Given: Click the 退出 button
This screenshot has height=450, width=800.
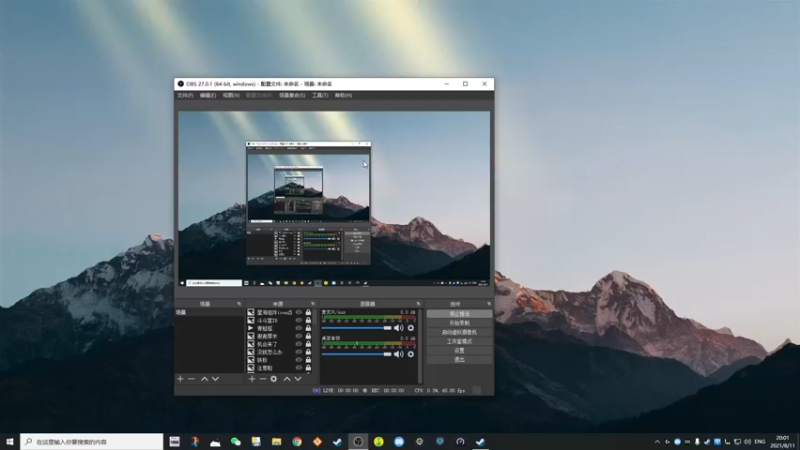Looking at the screenshot, I should pyautogui.click(x=459, y=360).
